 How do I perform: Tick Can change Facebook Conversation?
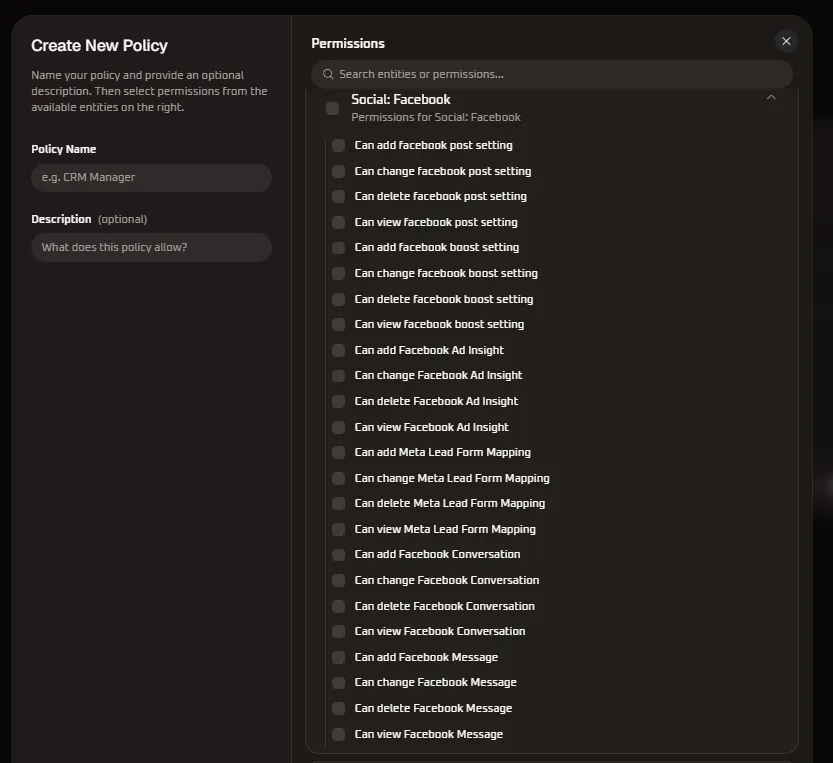[338, 580]
